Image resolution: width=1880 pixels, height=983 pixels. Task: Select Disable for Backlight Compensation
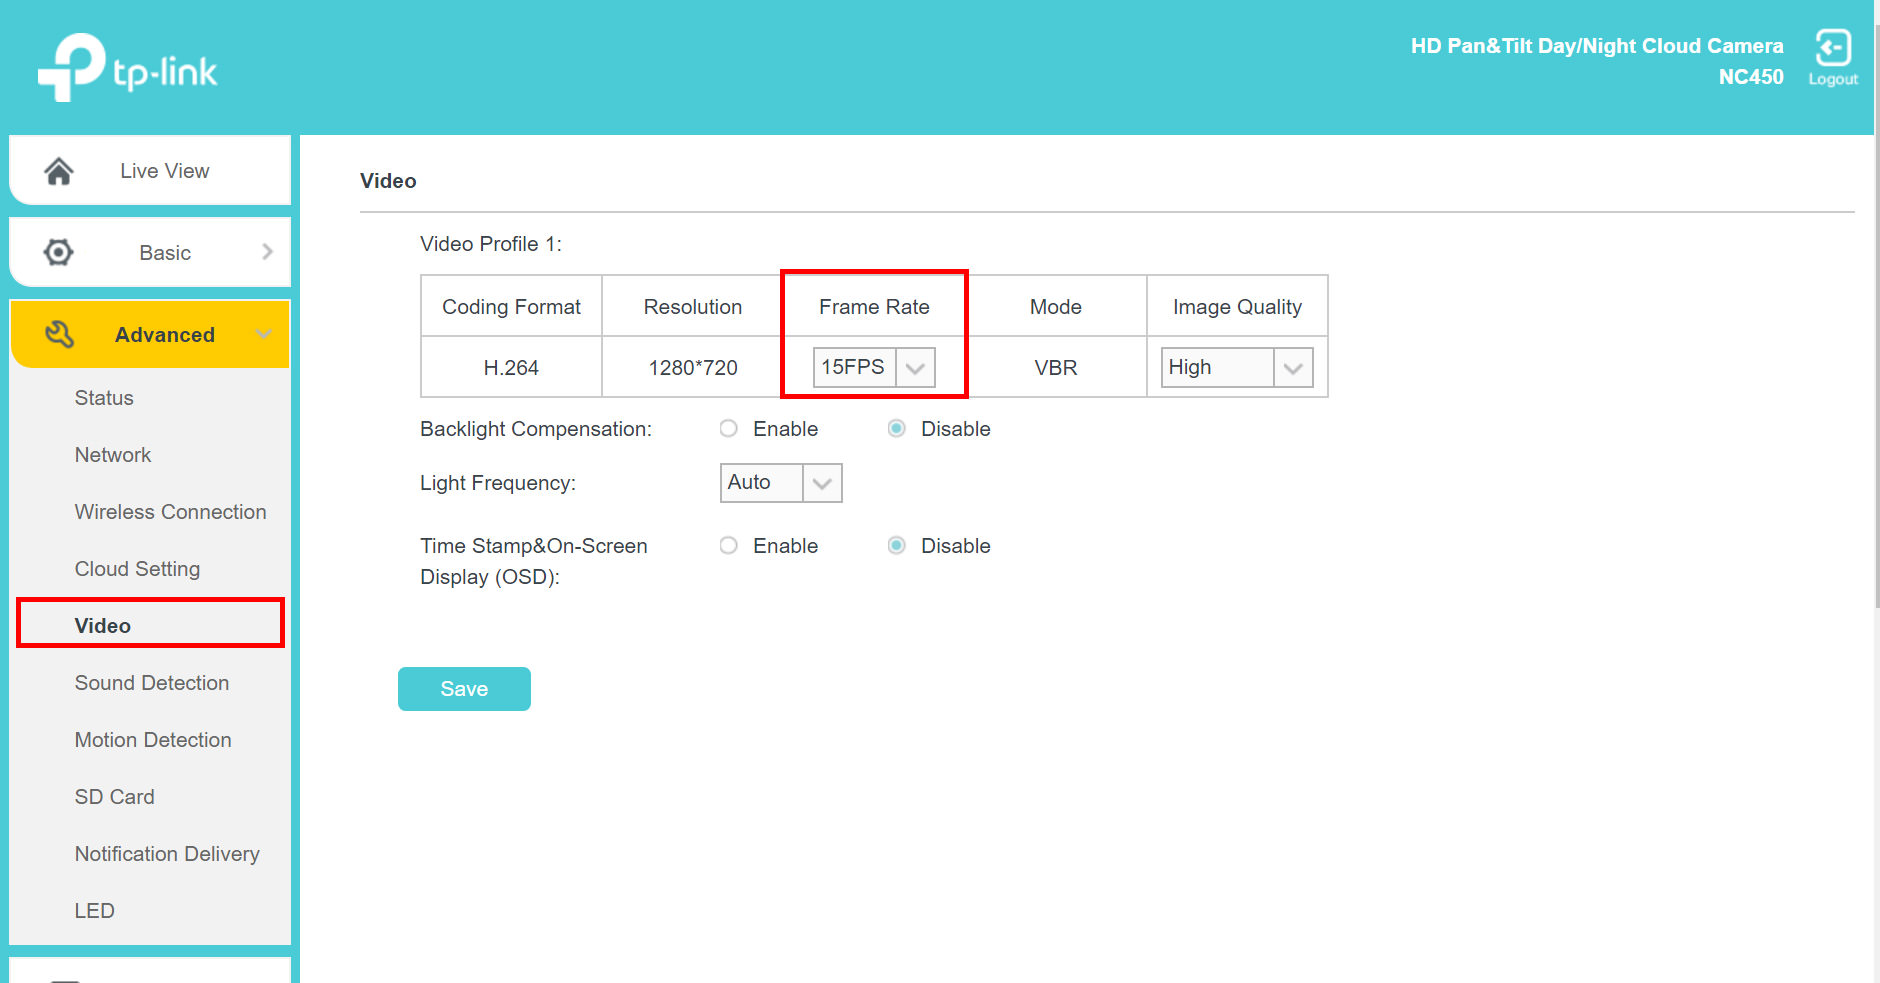(897, 429)
